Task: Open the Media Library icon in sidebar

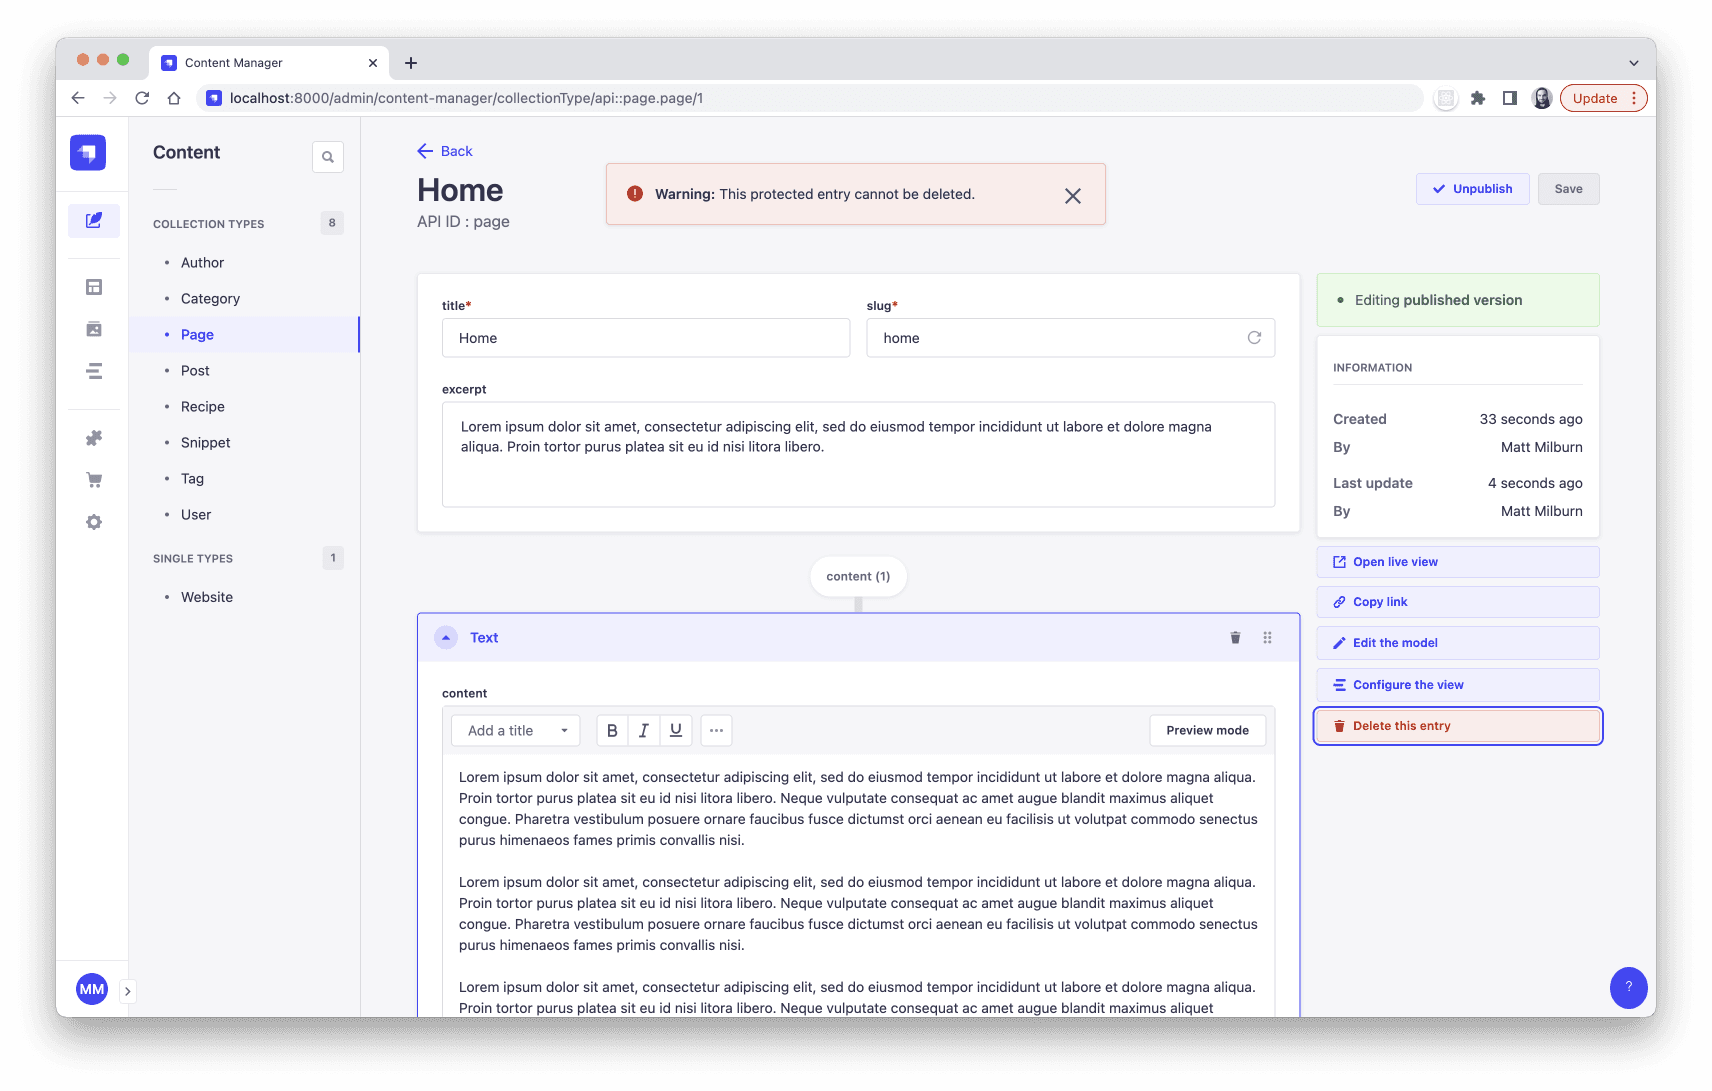Action: 94,329
